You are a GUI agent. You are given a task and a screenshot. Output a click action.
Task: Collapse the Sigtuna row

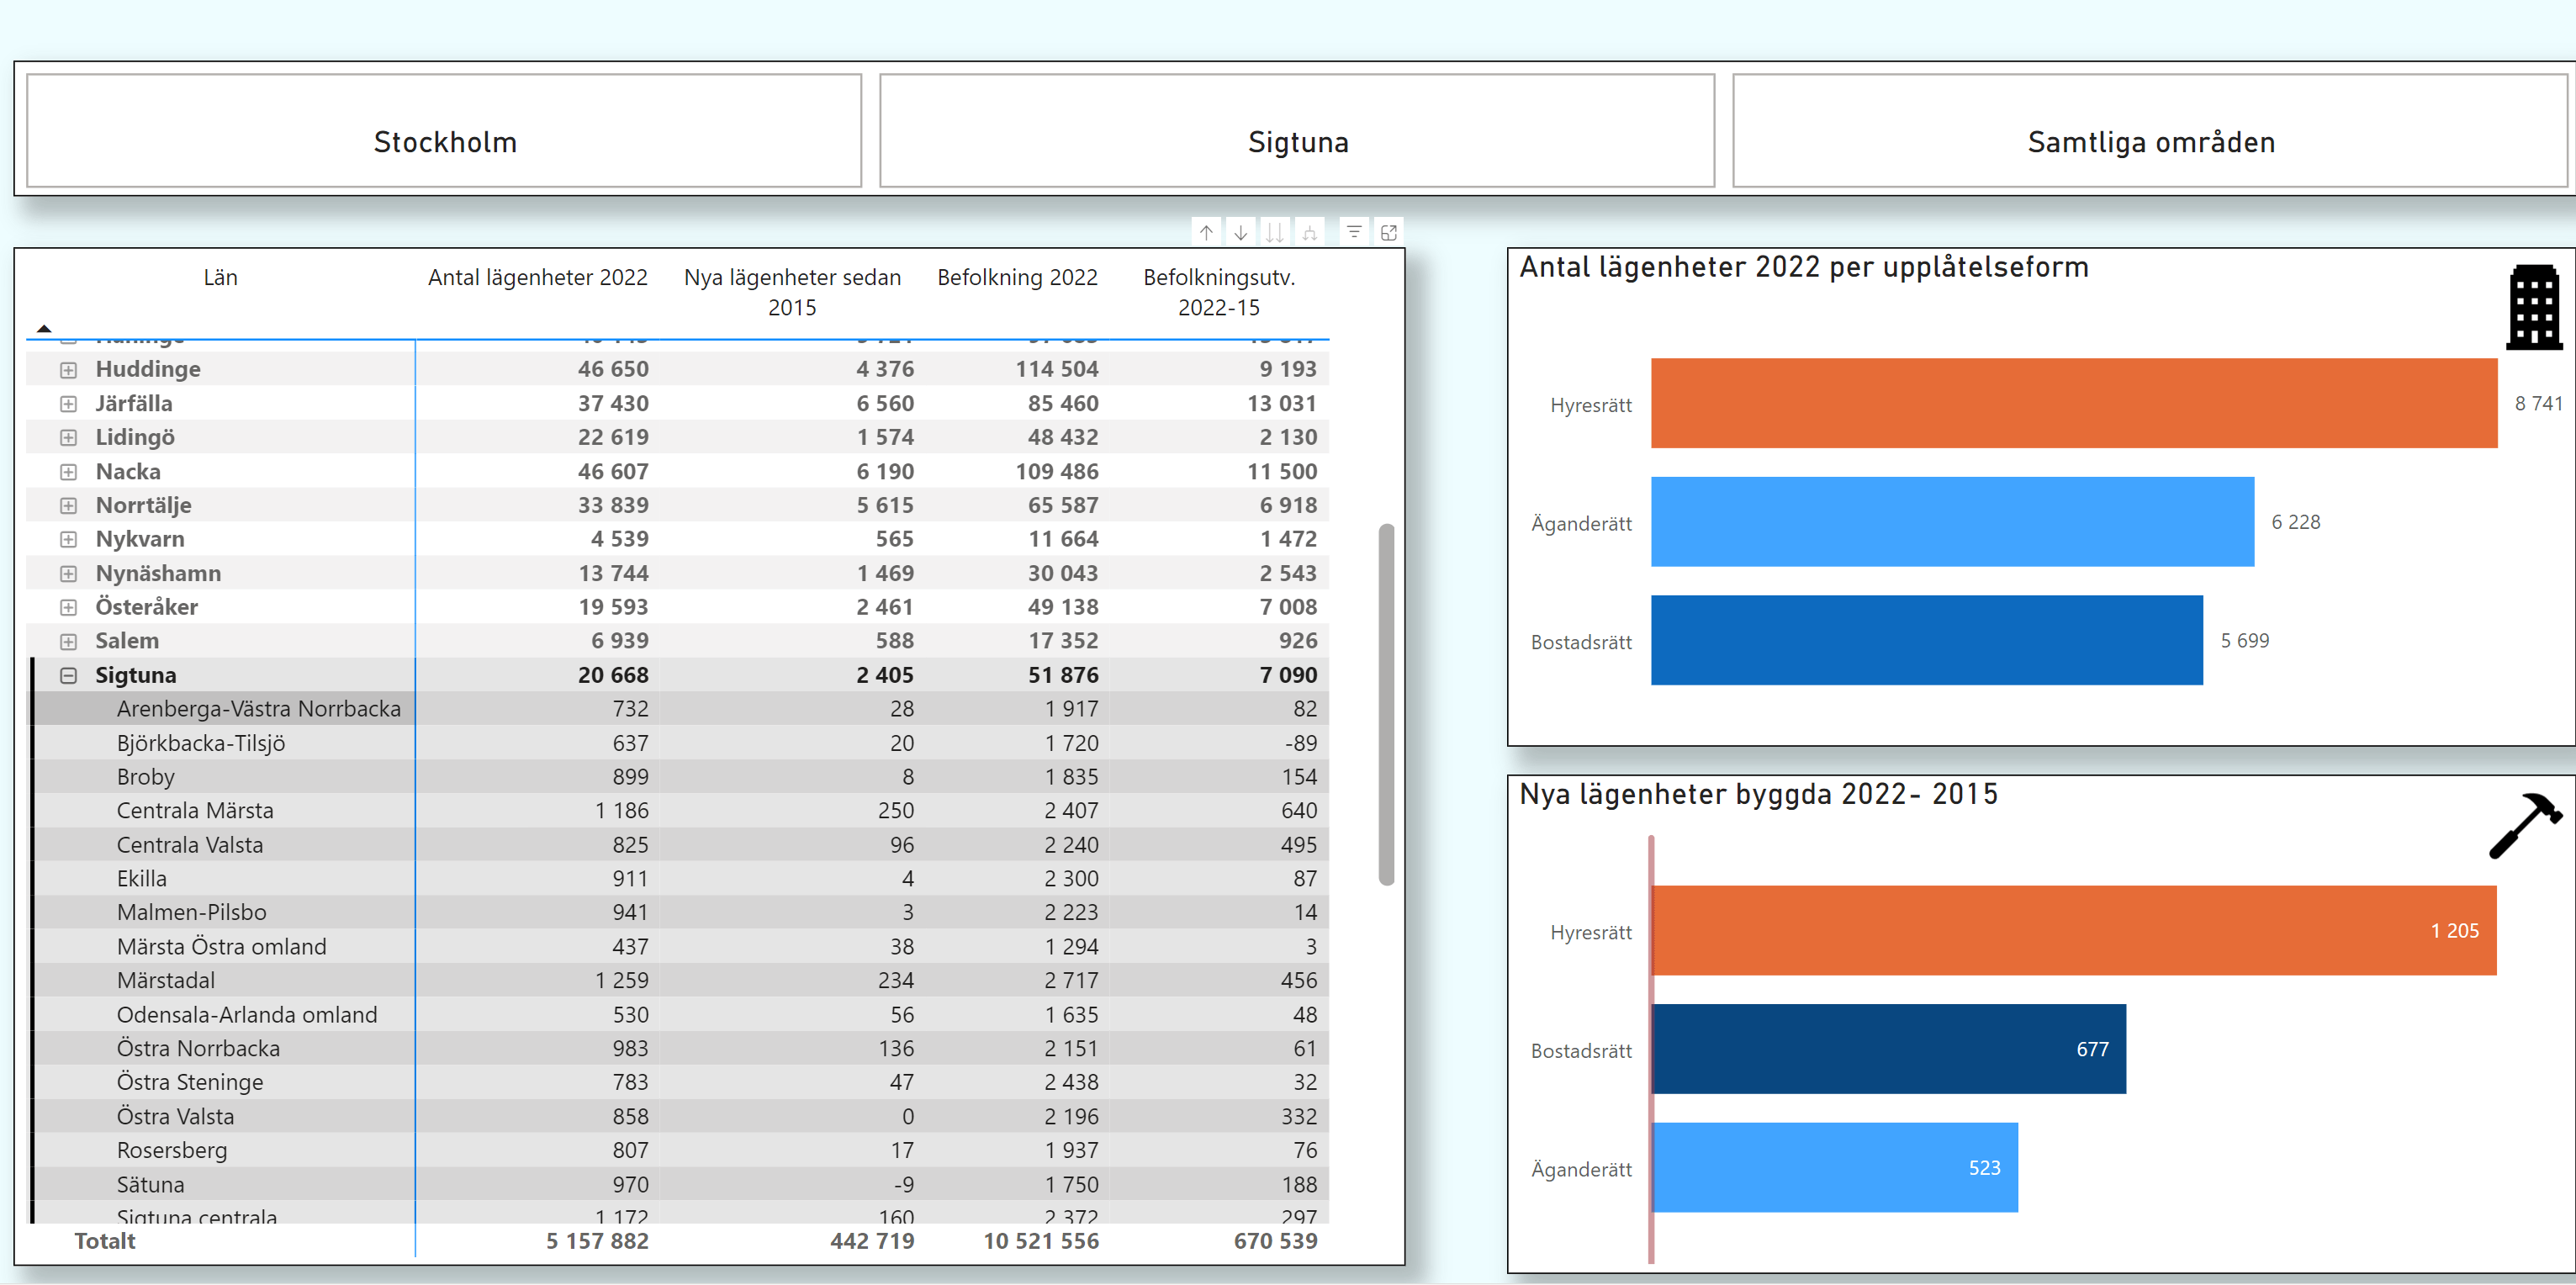[68, 676]
